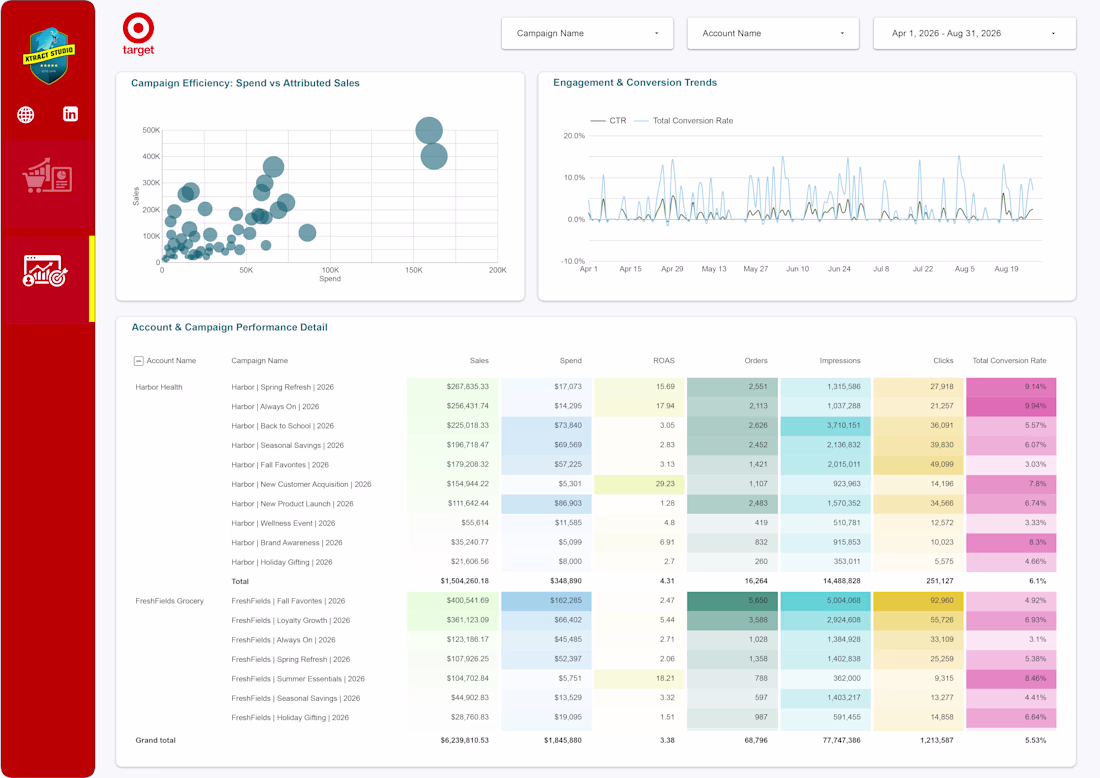Image resolution: width=1100 pixels, height=778 pixels.
Task: Select the campaign performance target chart icon
Action: coord(45,271)
